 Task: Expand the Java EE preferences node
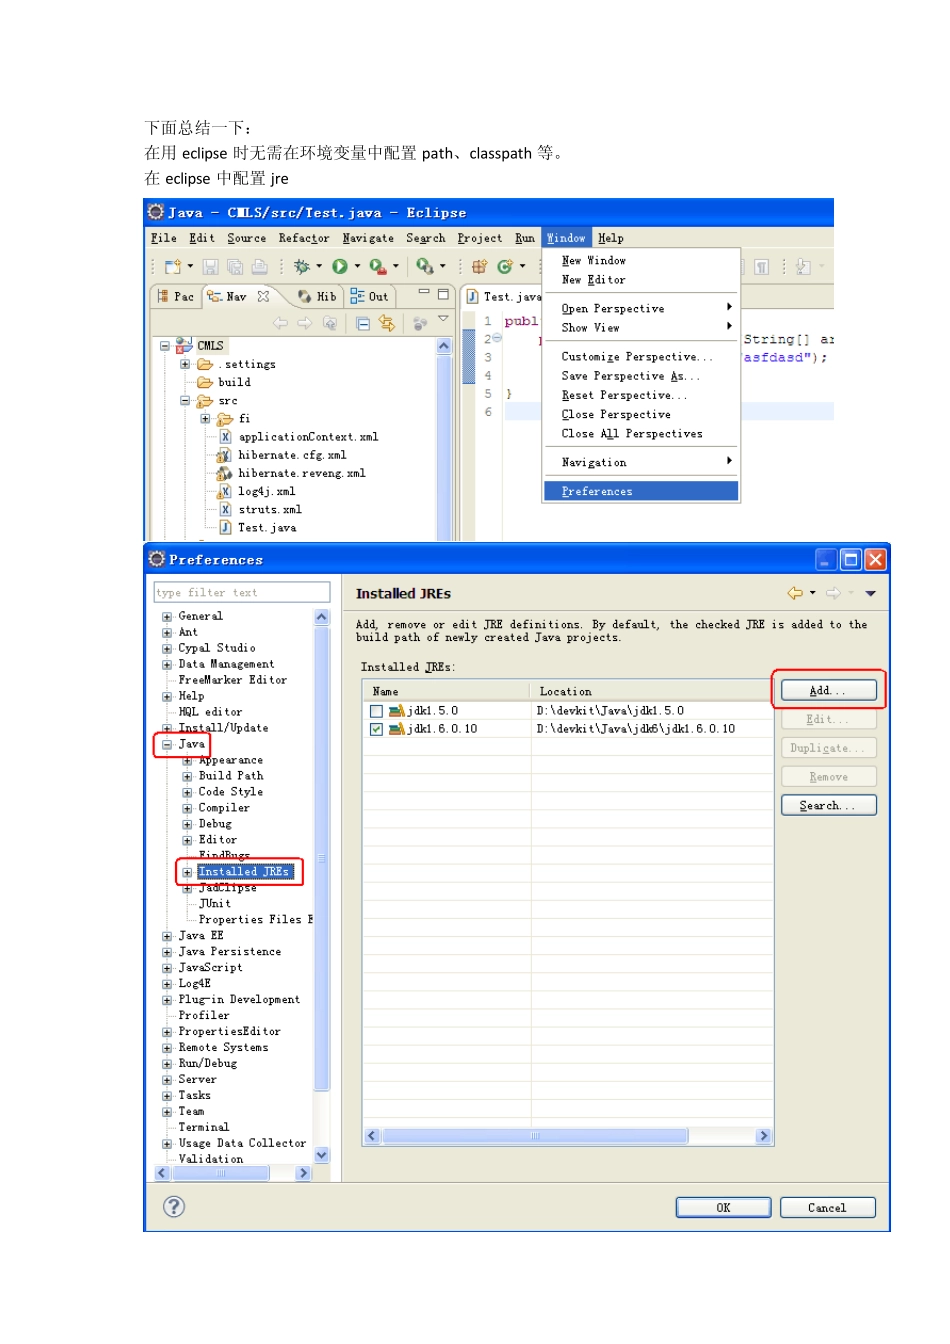click(167, 936)
